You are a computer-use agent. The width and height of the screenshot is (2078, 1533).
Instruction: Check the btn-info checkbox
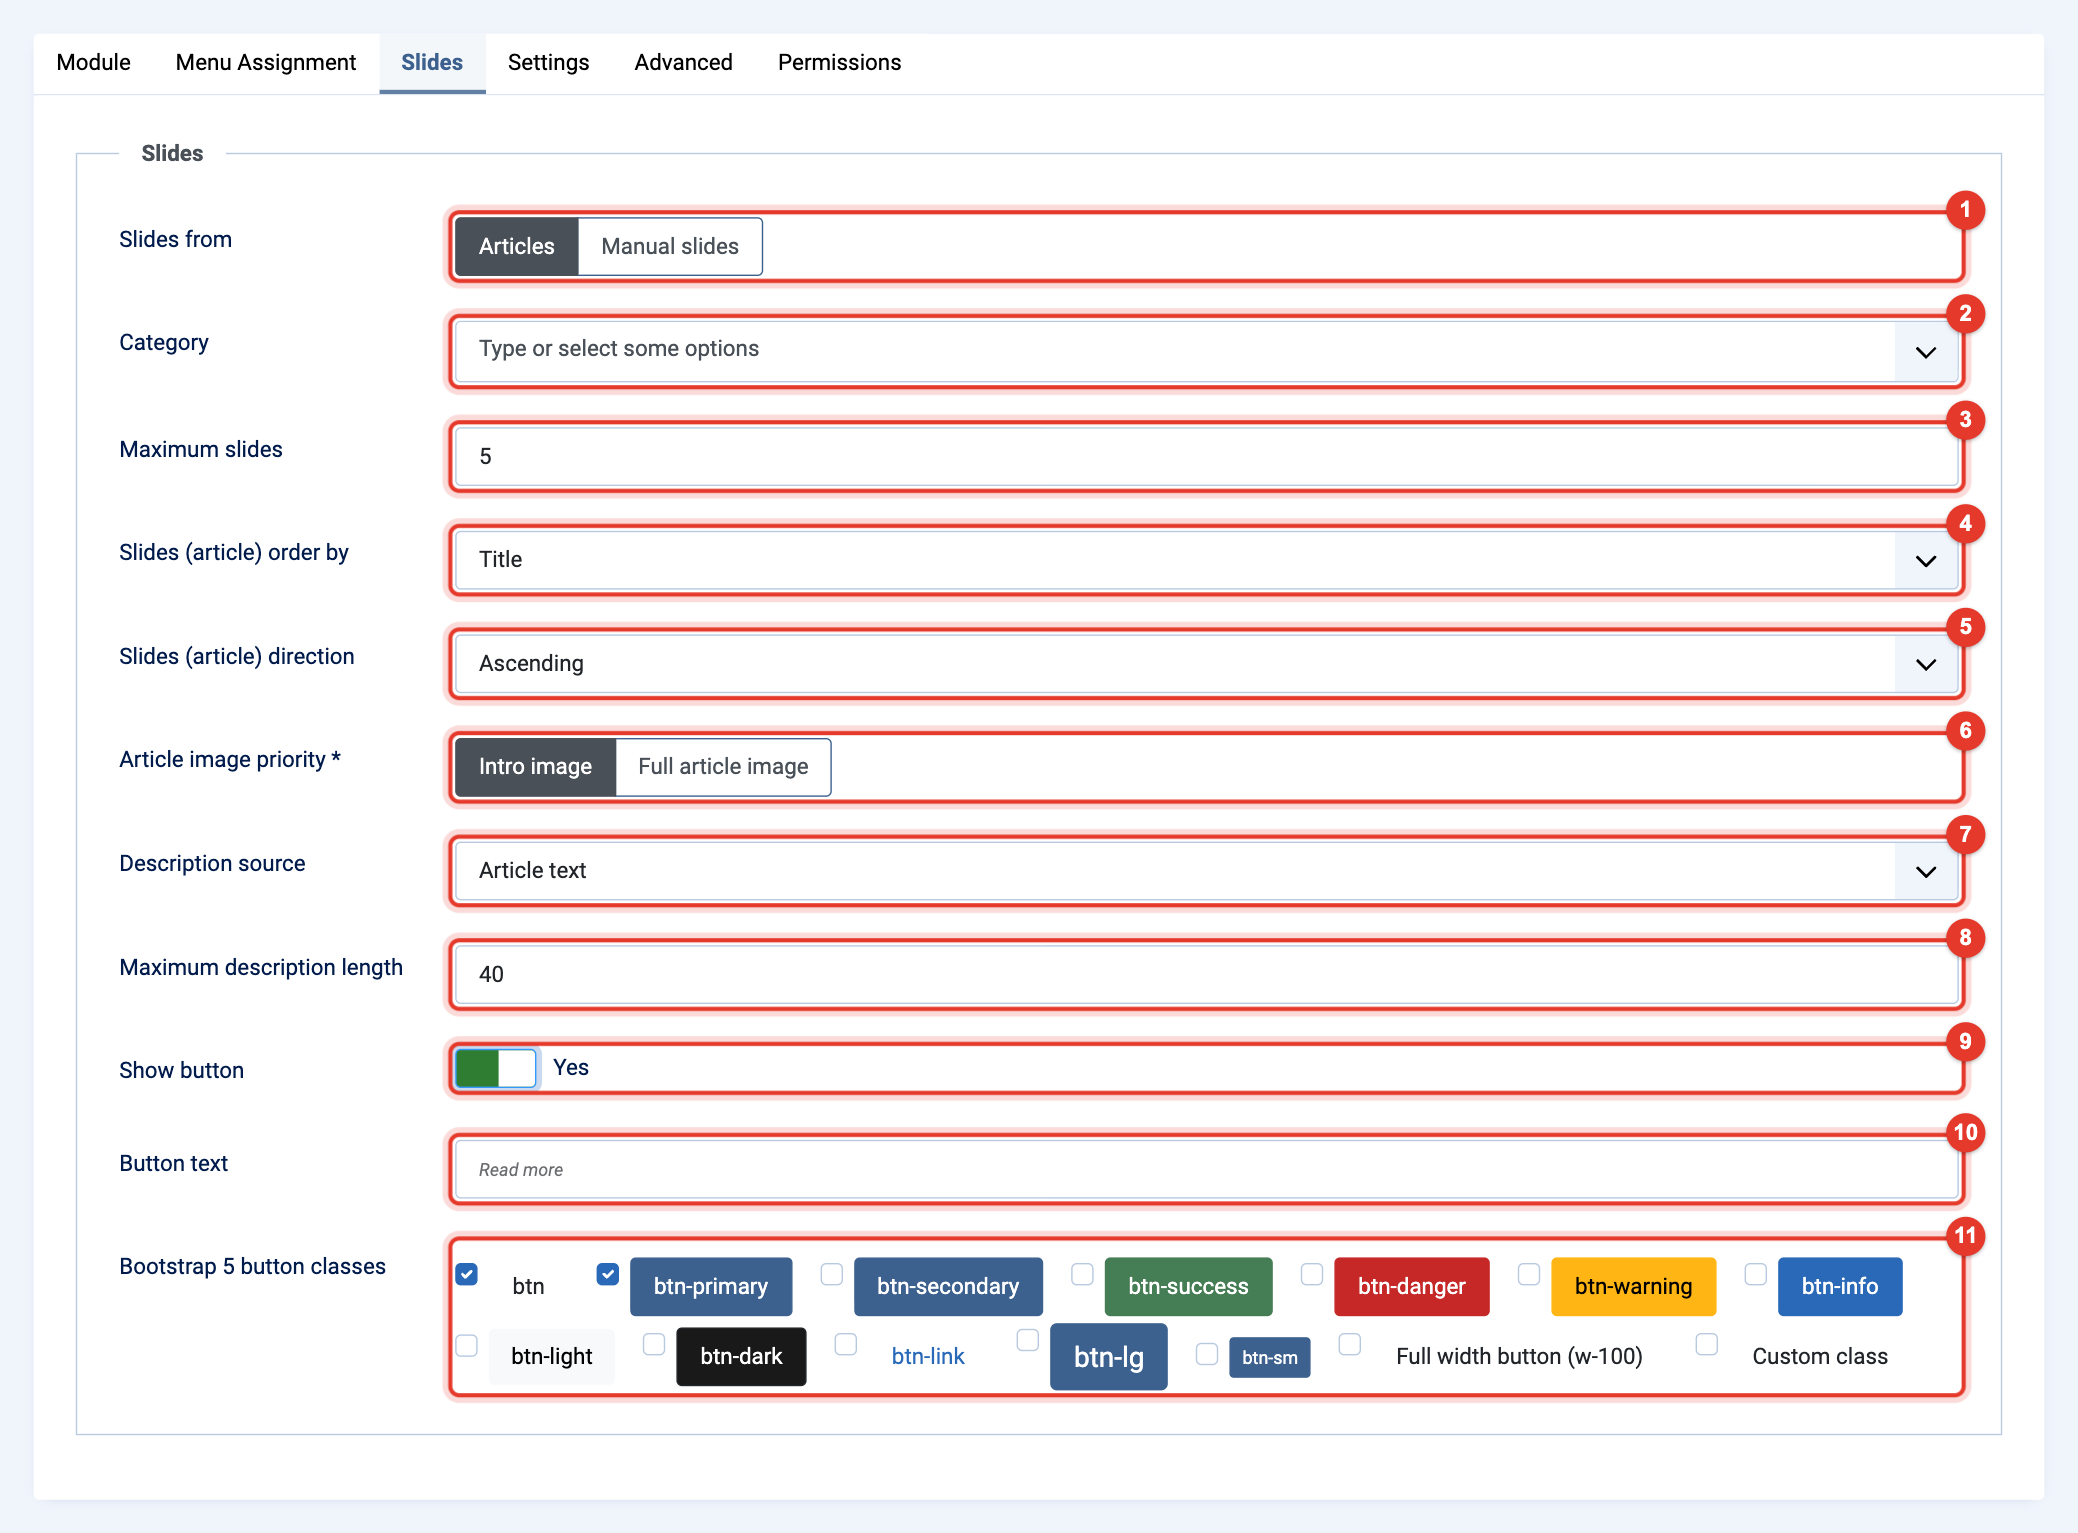pos(1756,1274)
